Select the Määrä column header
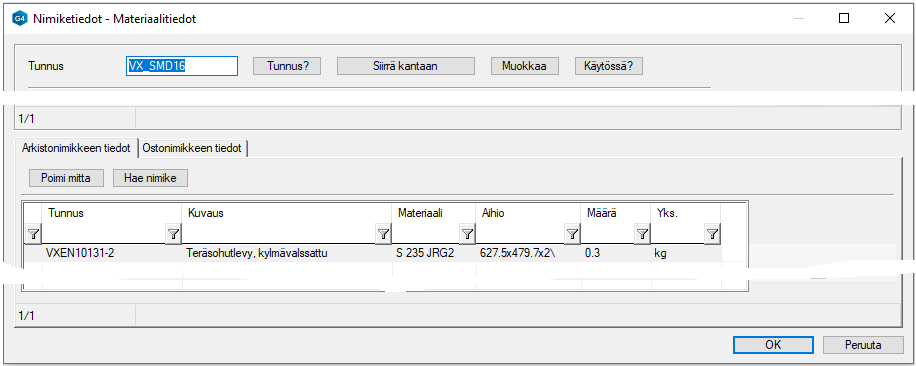This screenshot has height=366, width=916. (615, 214)
